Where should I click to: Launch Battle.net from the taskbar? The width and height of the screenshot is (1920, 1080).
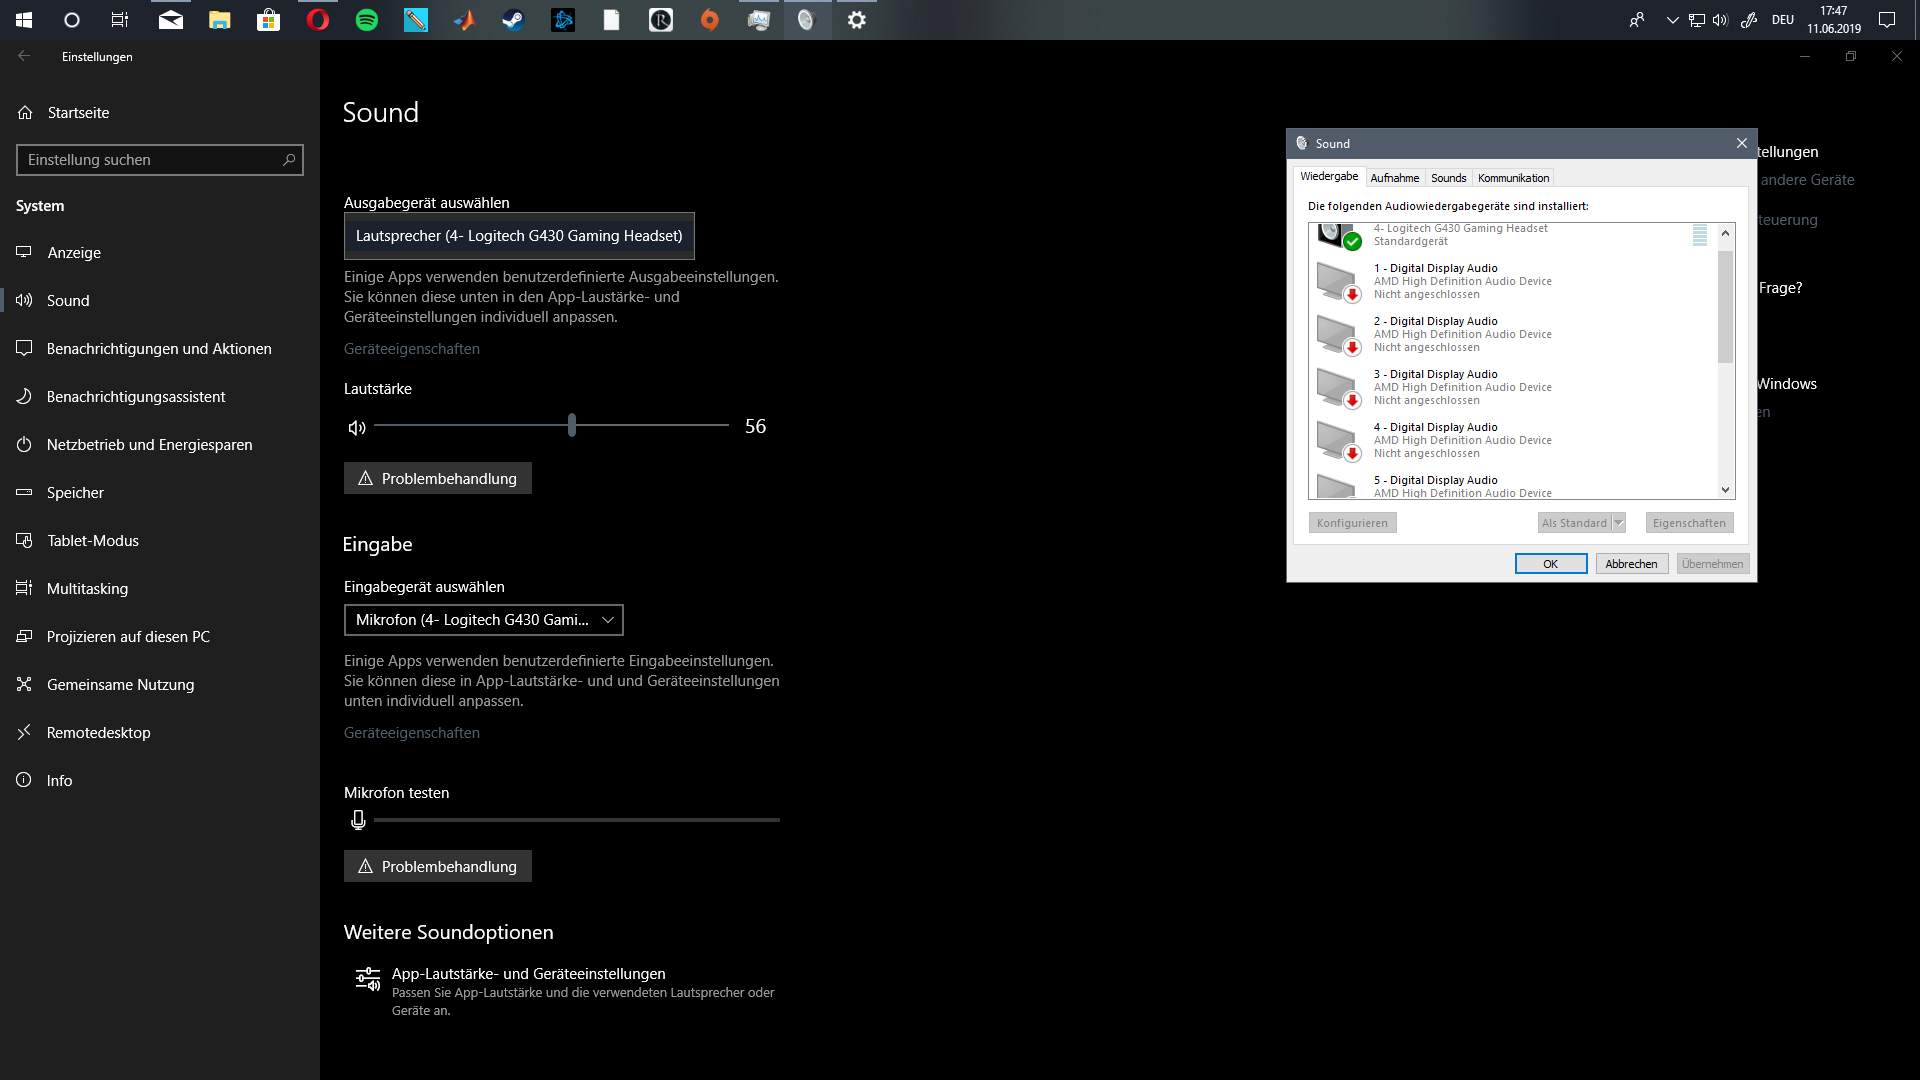coord(563,19)
